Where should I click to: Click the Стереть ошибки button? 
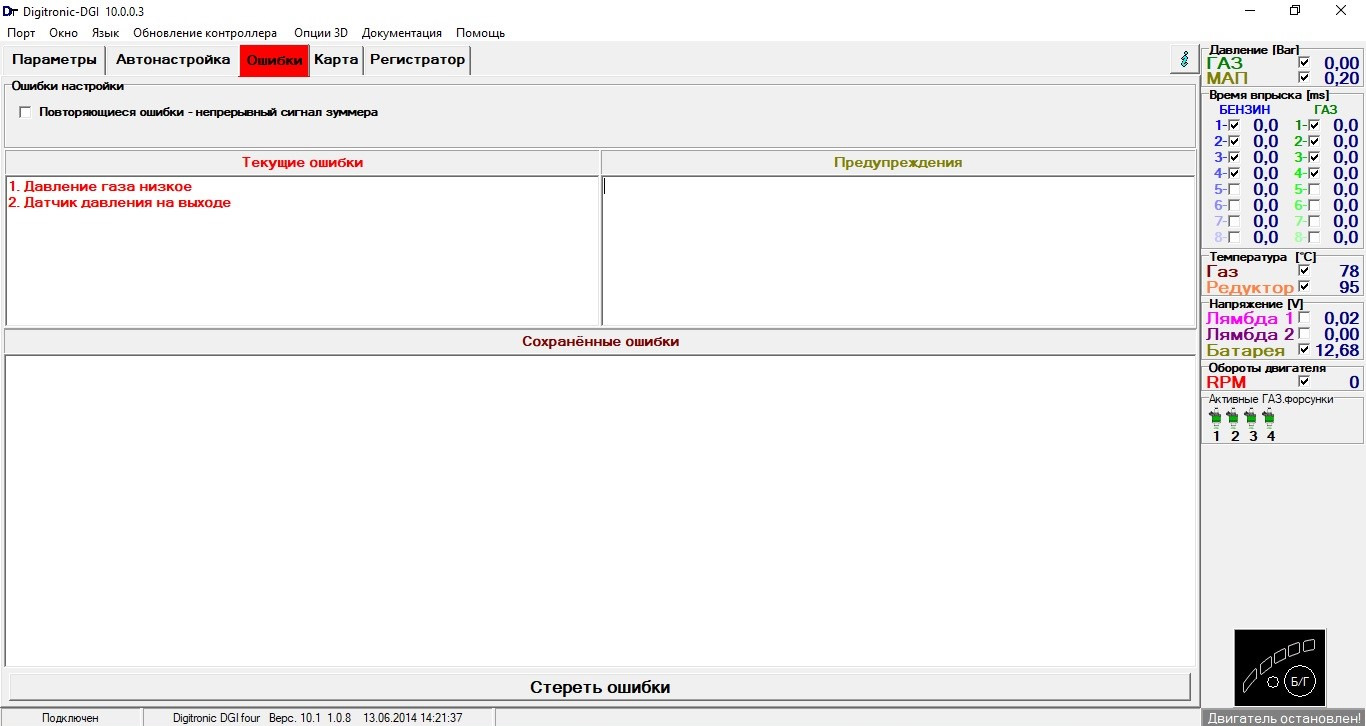[600, 687]
